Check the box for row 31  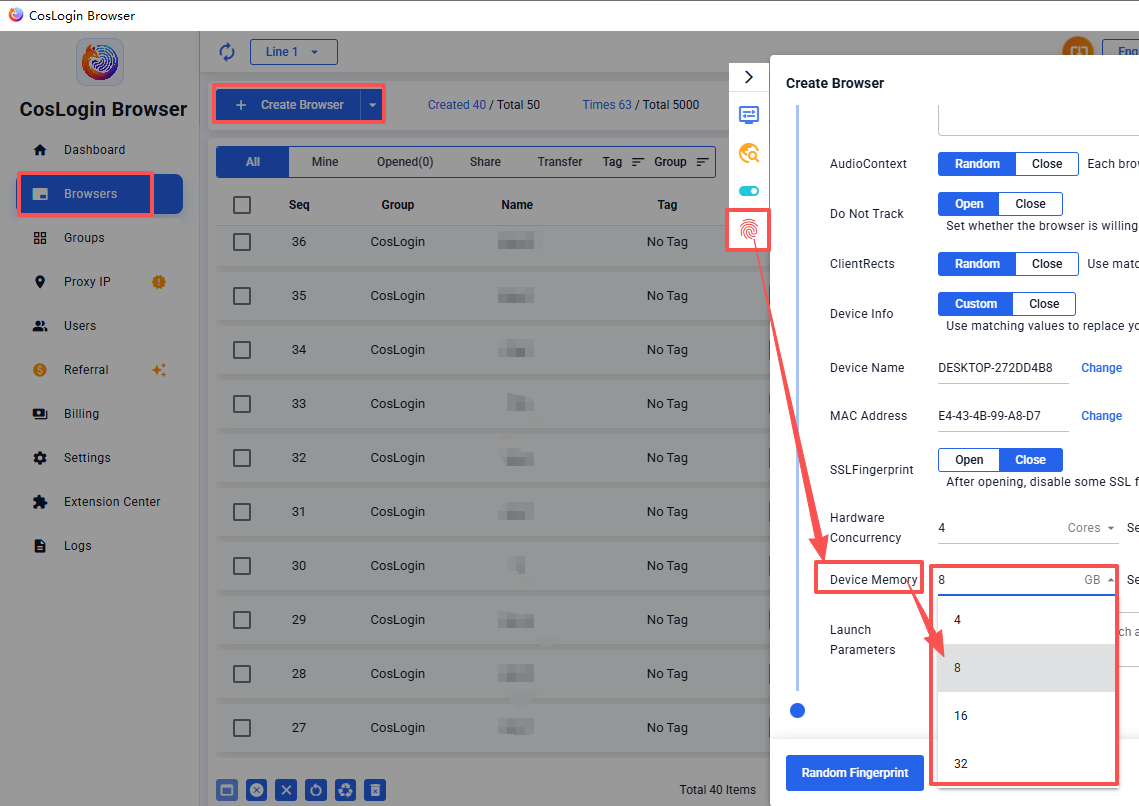(x=242, y=512)
